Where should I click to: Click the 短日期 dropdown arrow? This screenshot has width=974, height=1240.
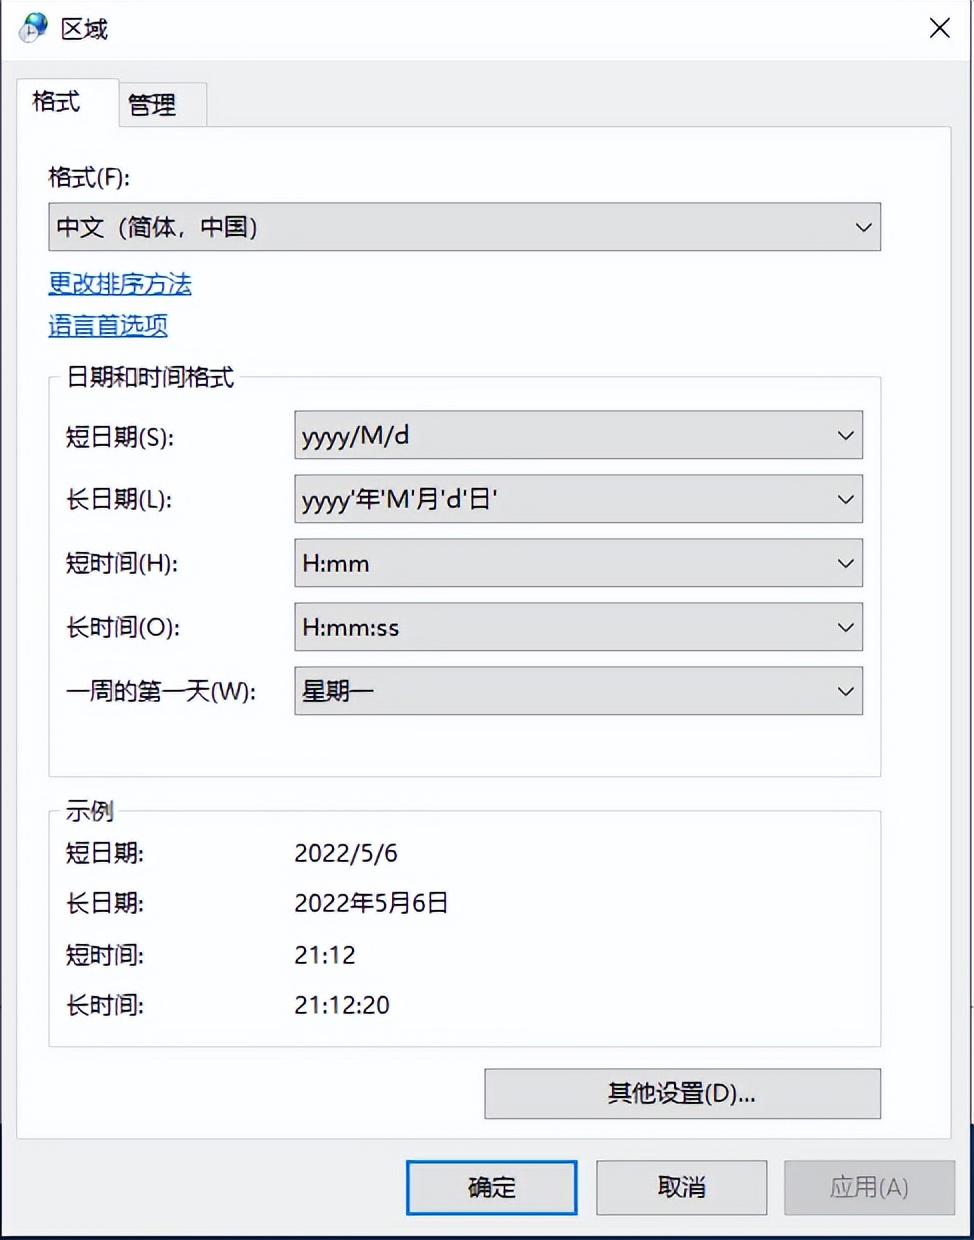pos(845,435)
